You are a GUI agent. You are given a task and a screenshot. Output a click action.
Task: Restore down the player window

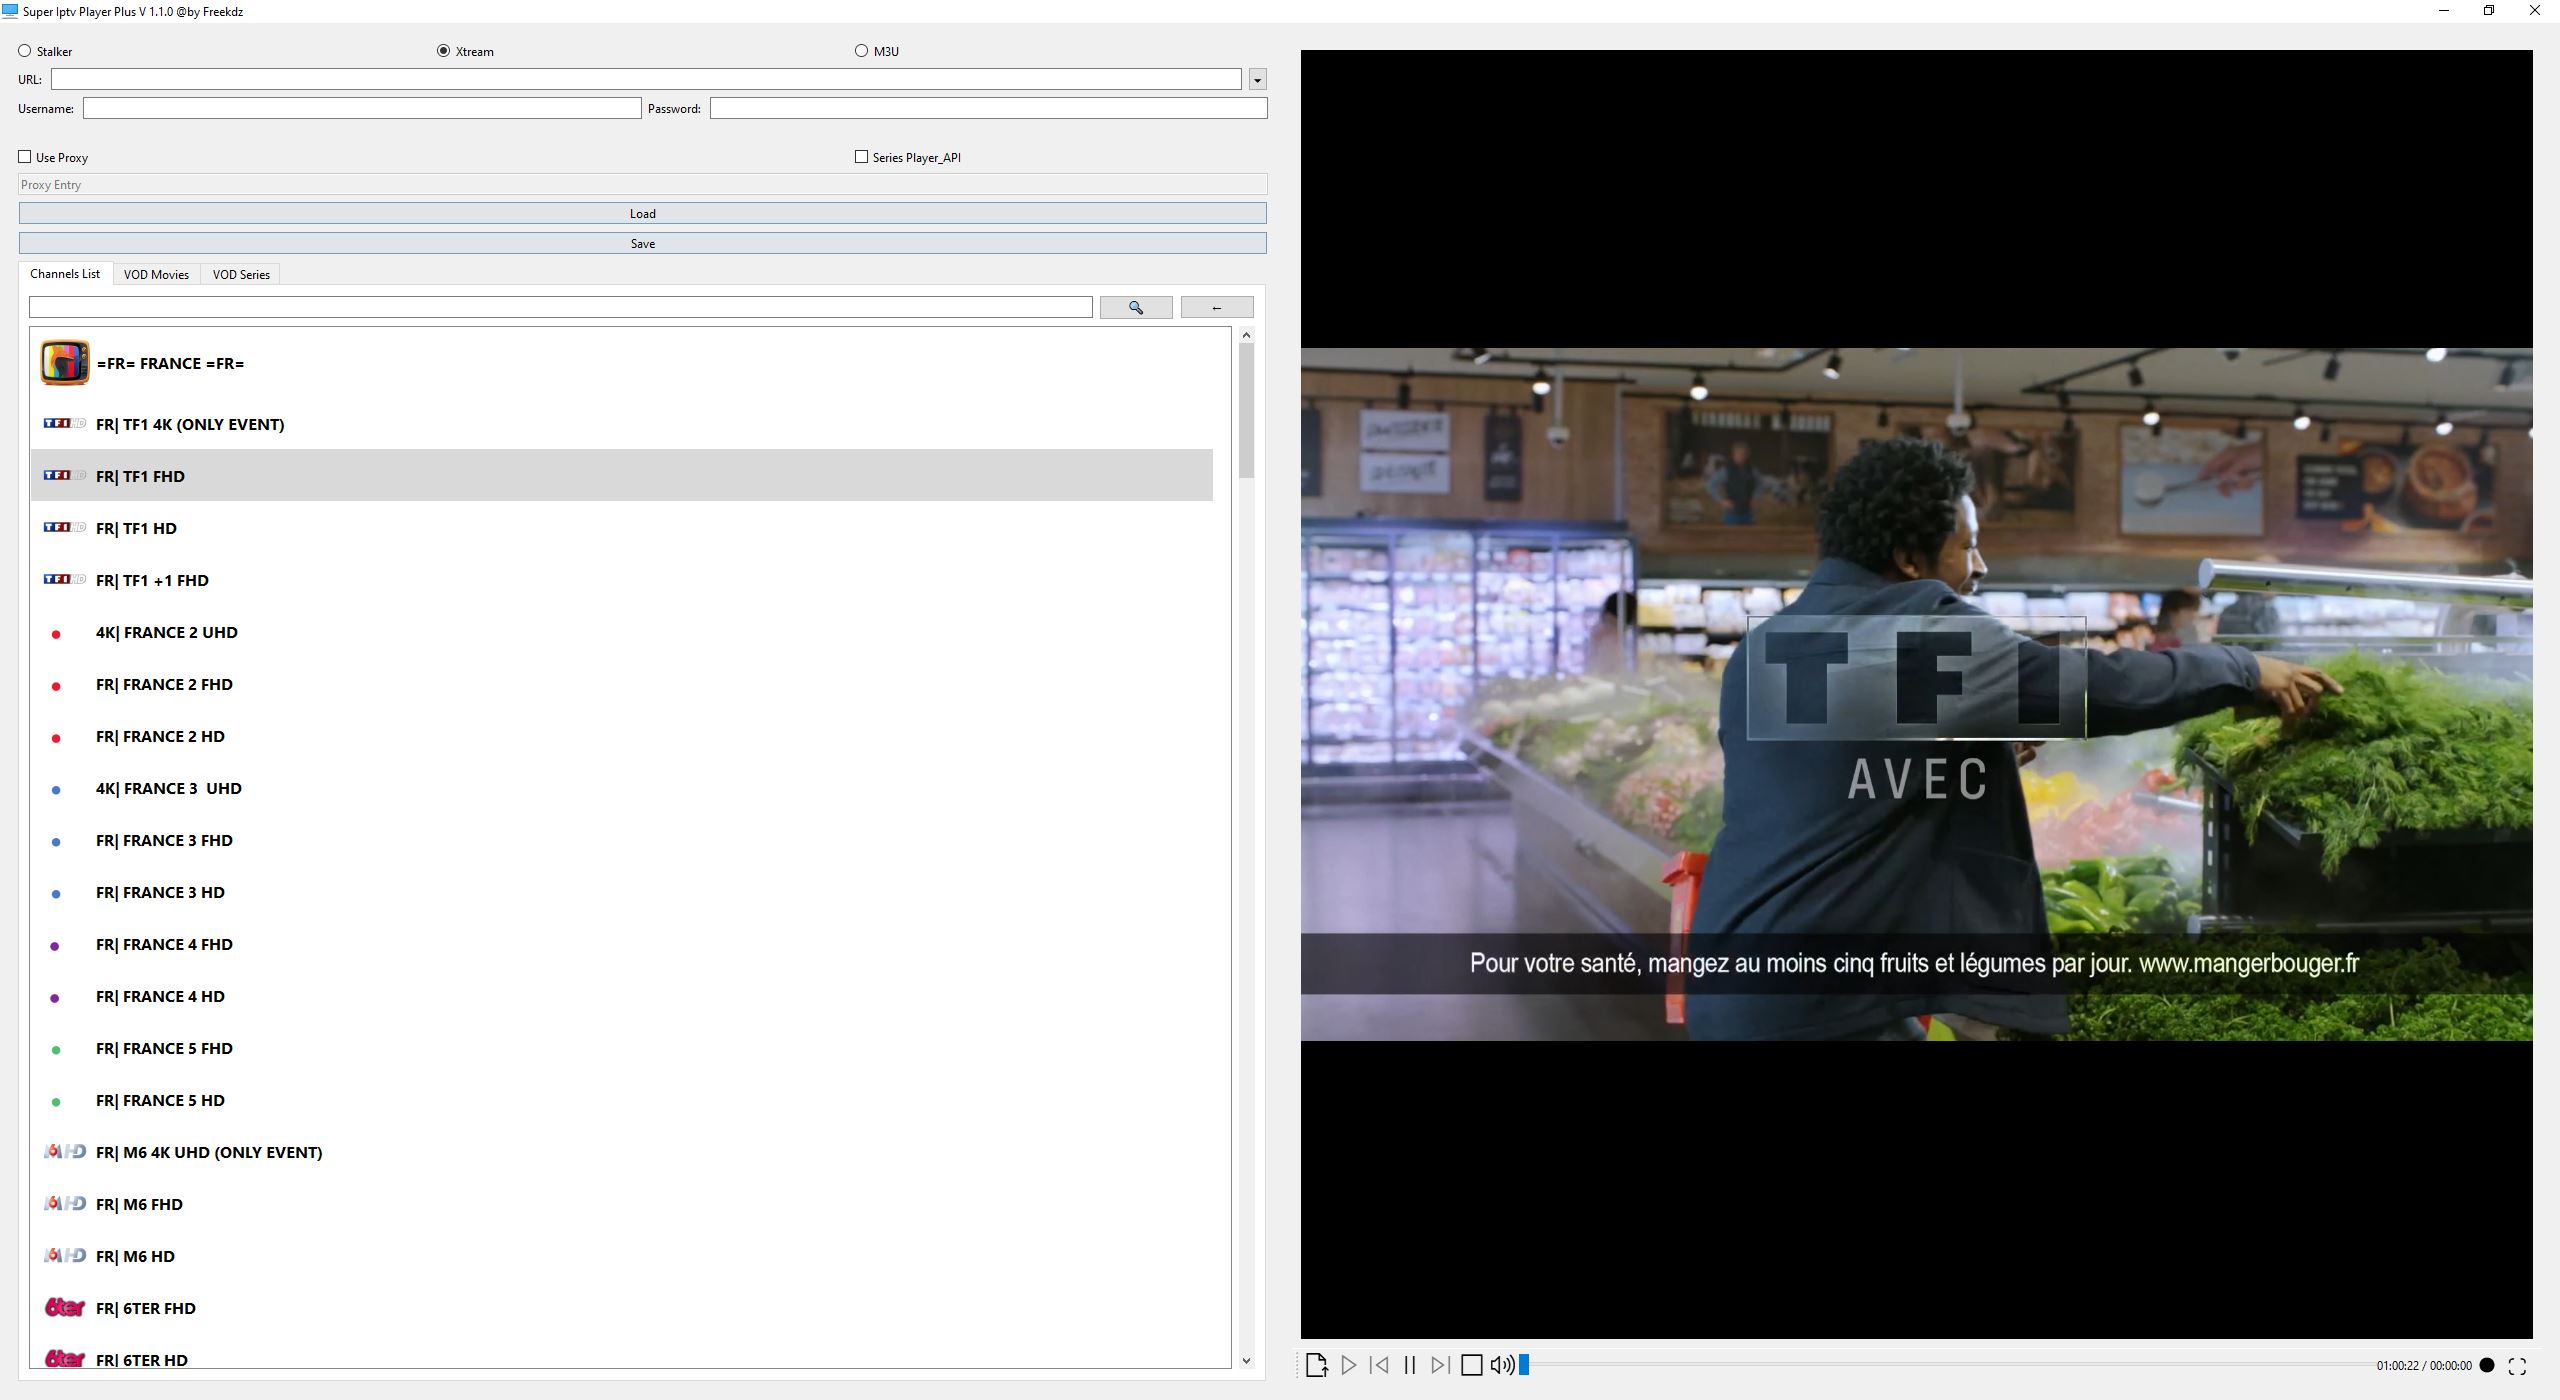tap(2489, 11)
